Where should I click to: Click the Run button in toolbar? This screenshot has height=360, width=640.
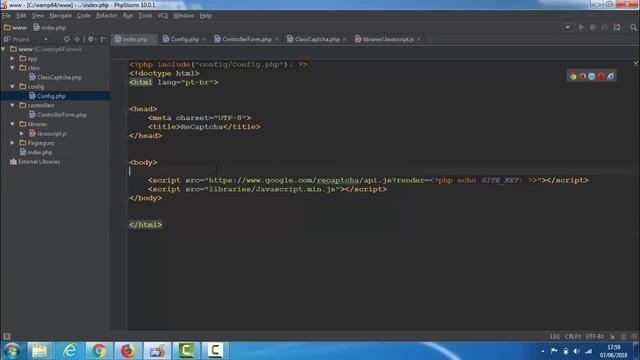(x=581, y=27)
